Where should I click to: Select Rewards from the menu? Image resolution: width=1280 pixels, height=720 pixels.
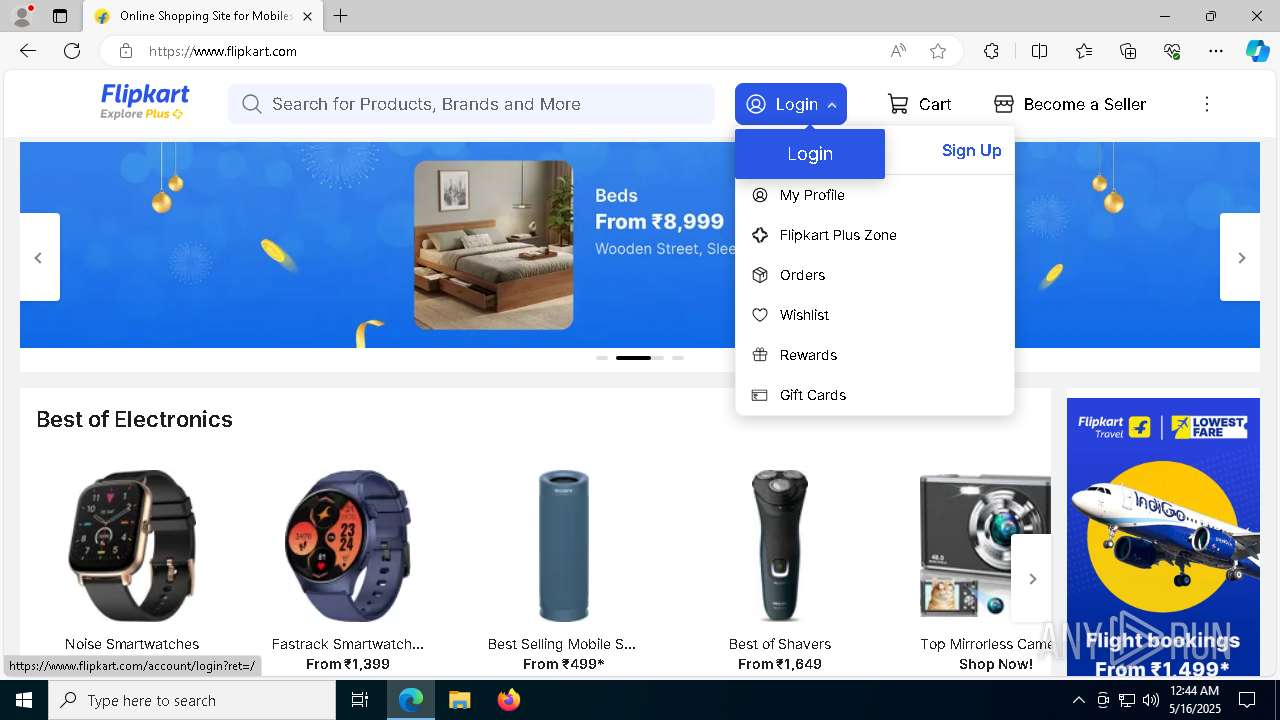[x=874, y=355]
